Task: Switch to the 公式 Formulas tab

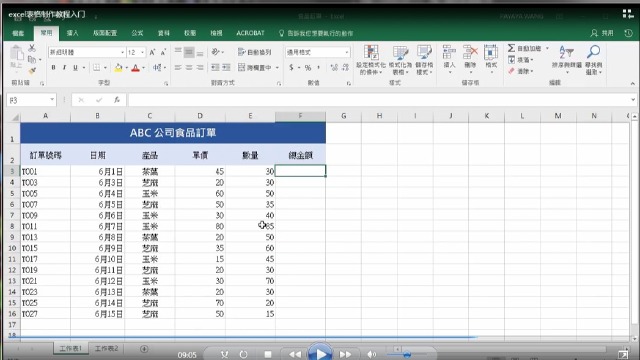Action: tap(137, 33)
